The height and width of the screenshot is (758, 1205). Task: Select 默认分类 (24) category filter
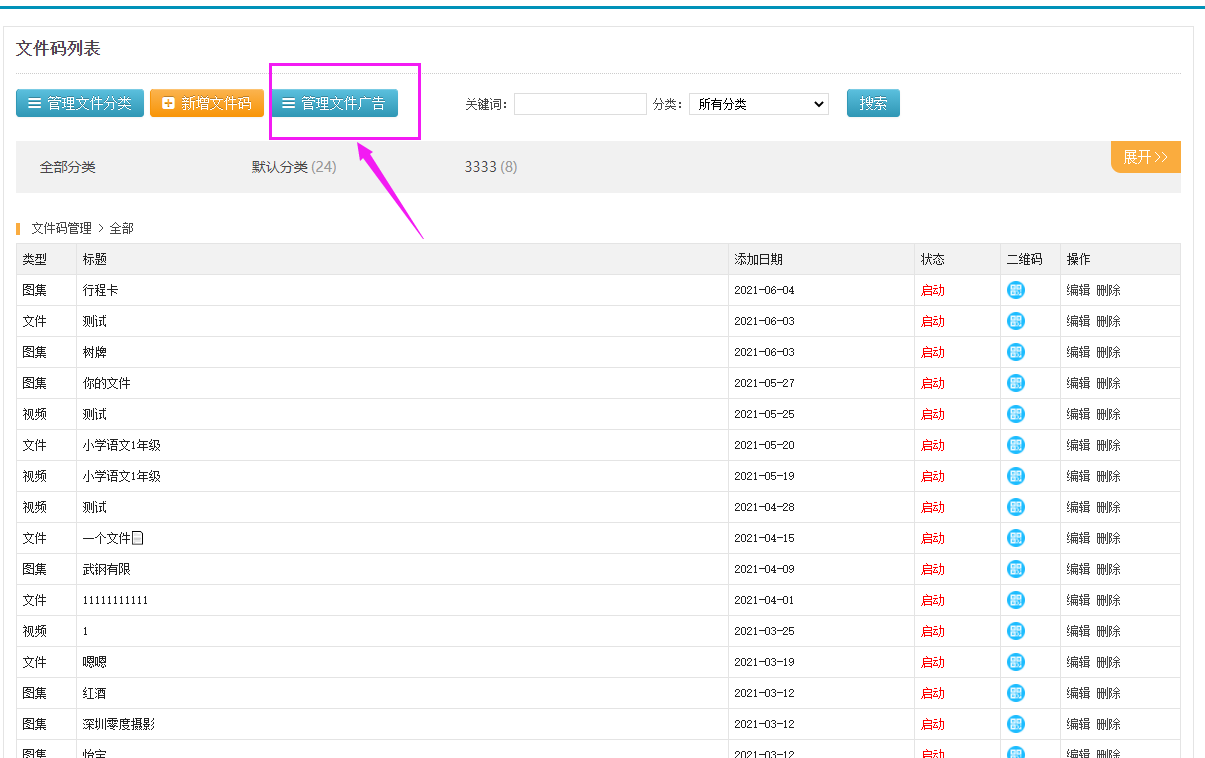293,167
